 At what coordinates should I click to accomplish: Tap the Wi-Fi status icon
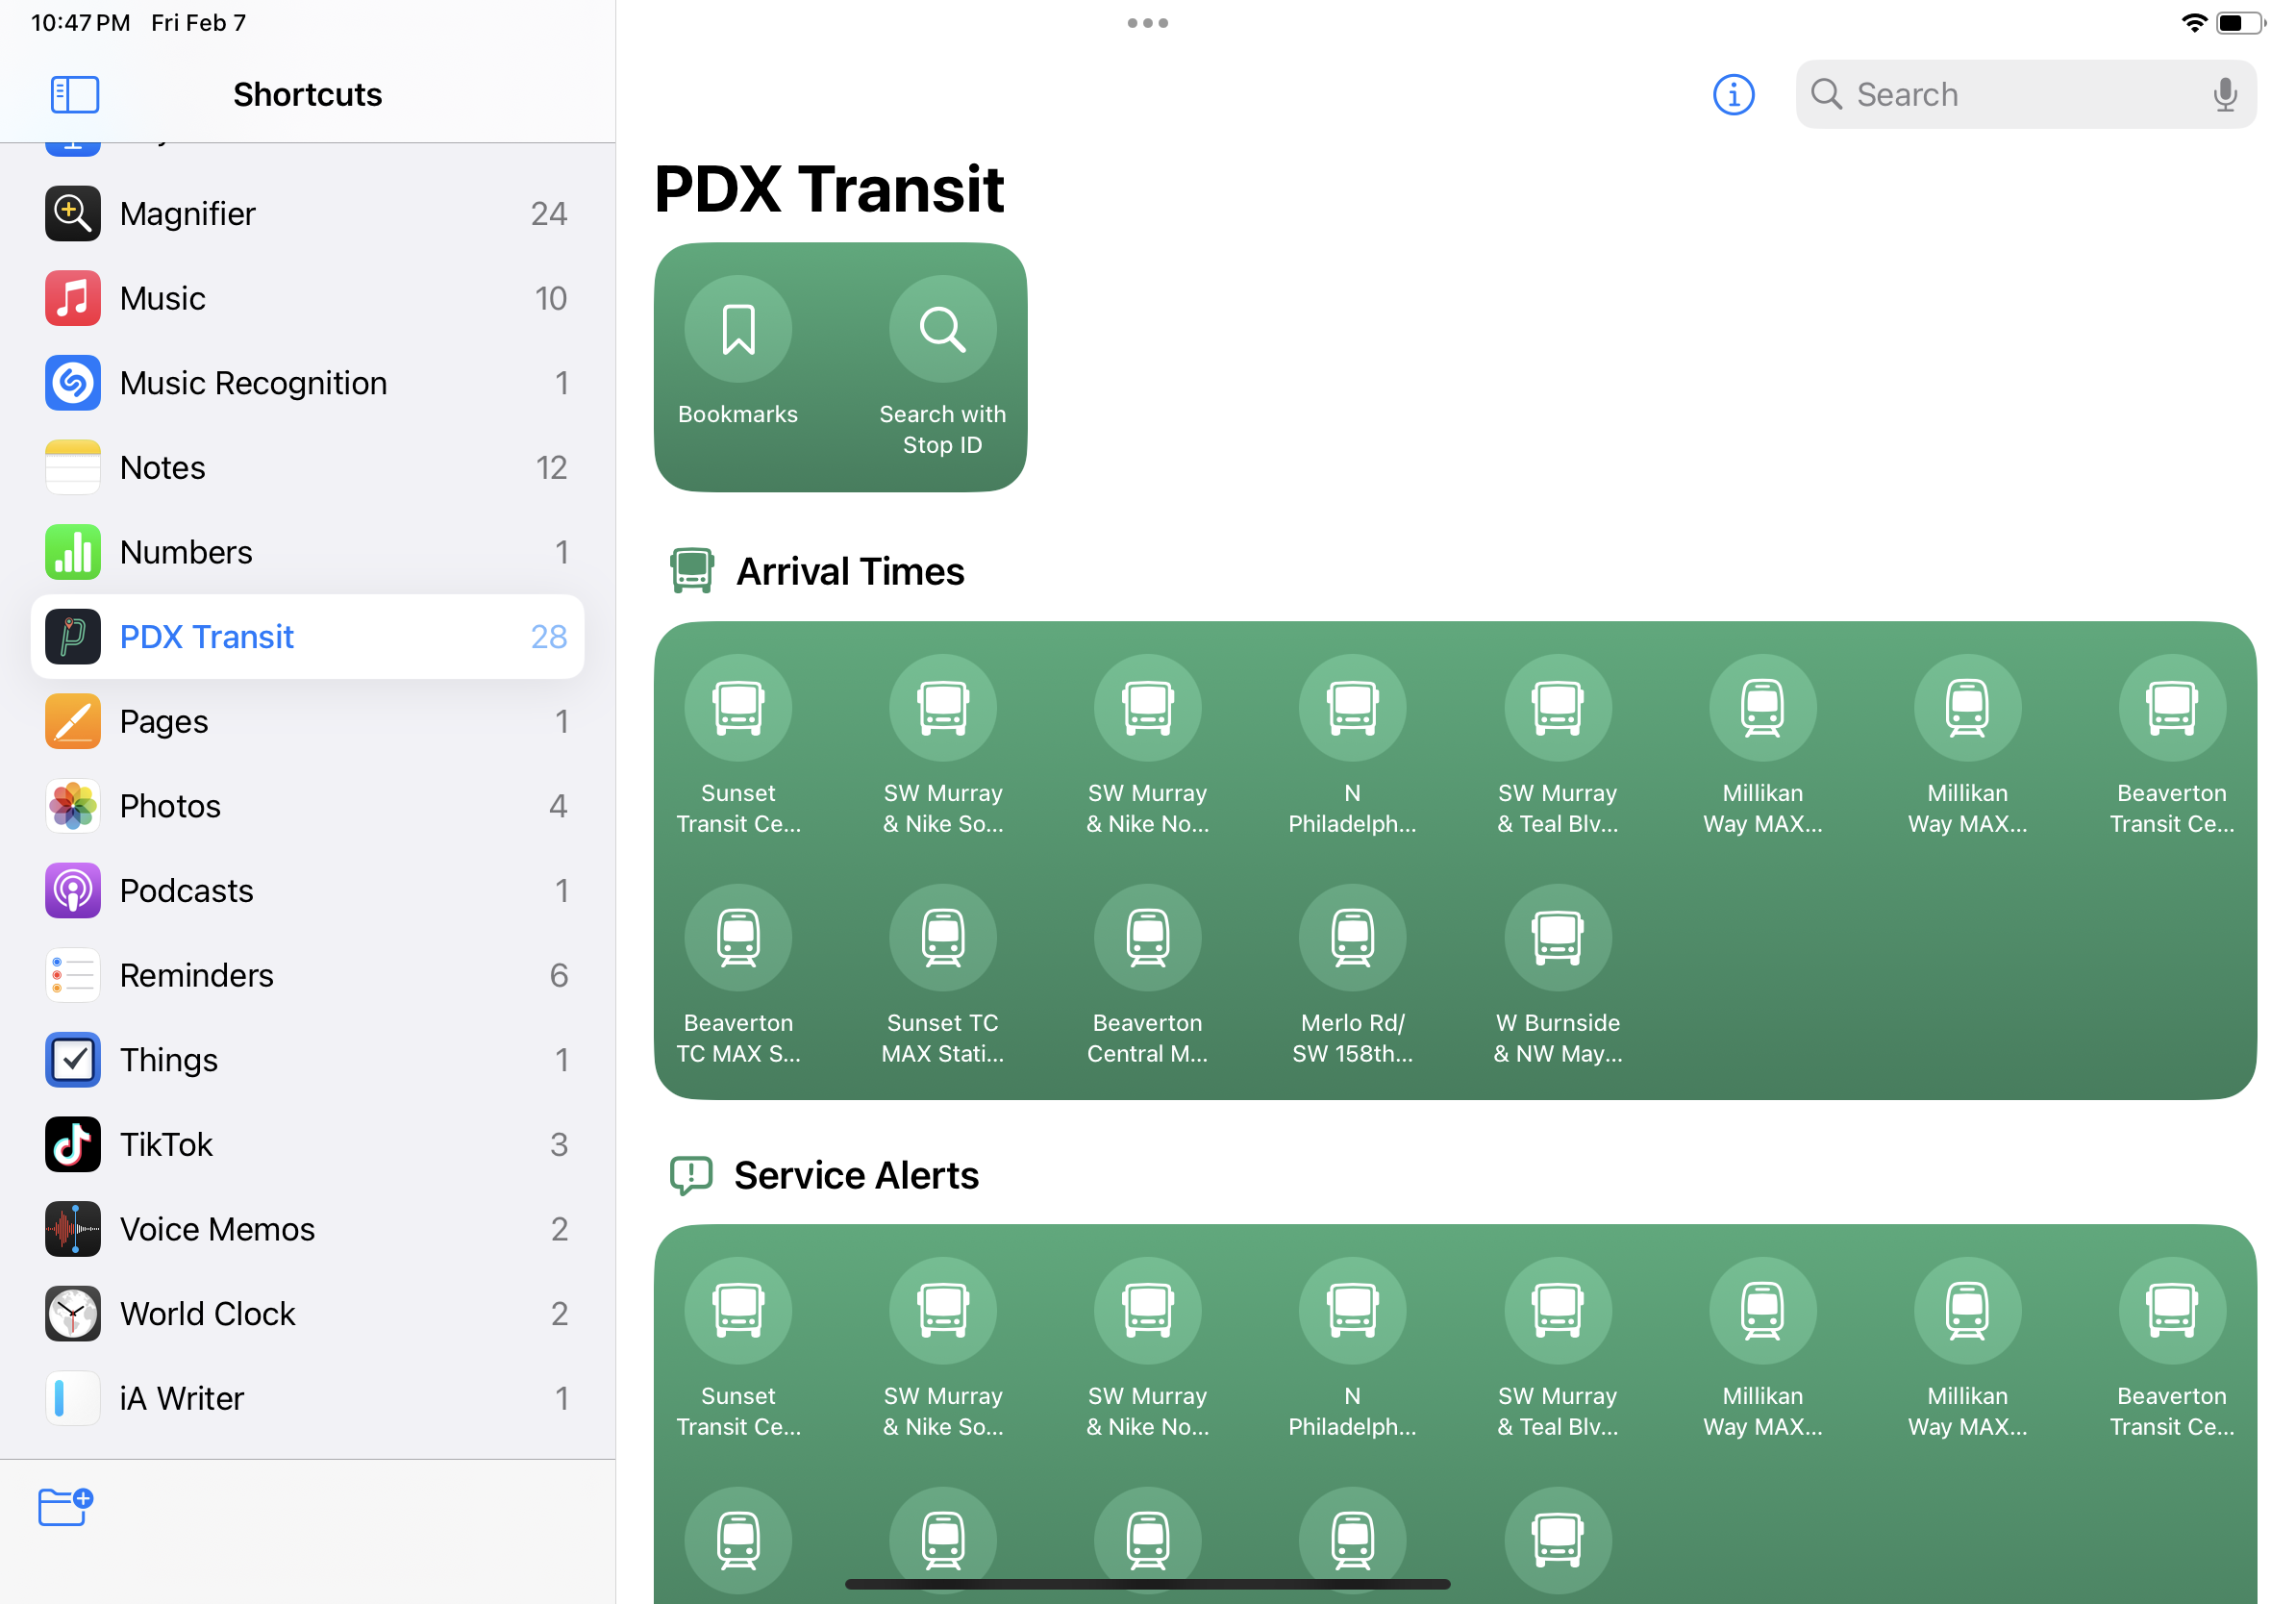click(x=2194, y=23)
